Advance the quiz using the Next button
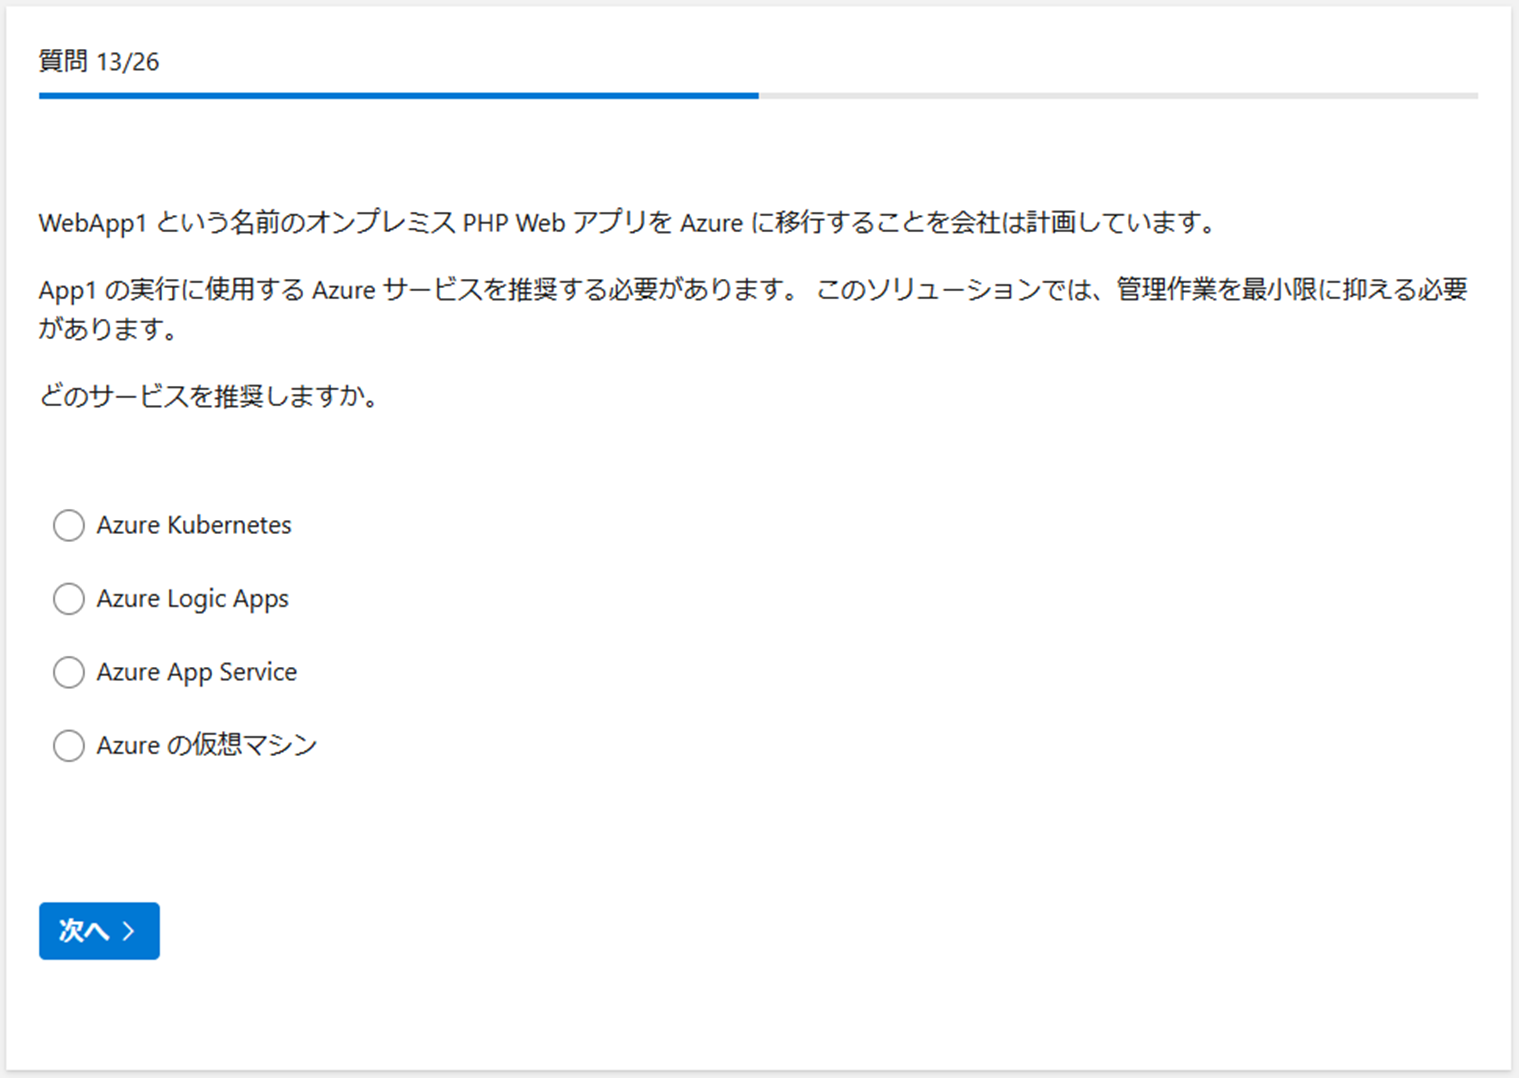 98,930
